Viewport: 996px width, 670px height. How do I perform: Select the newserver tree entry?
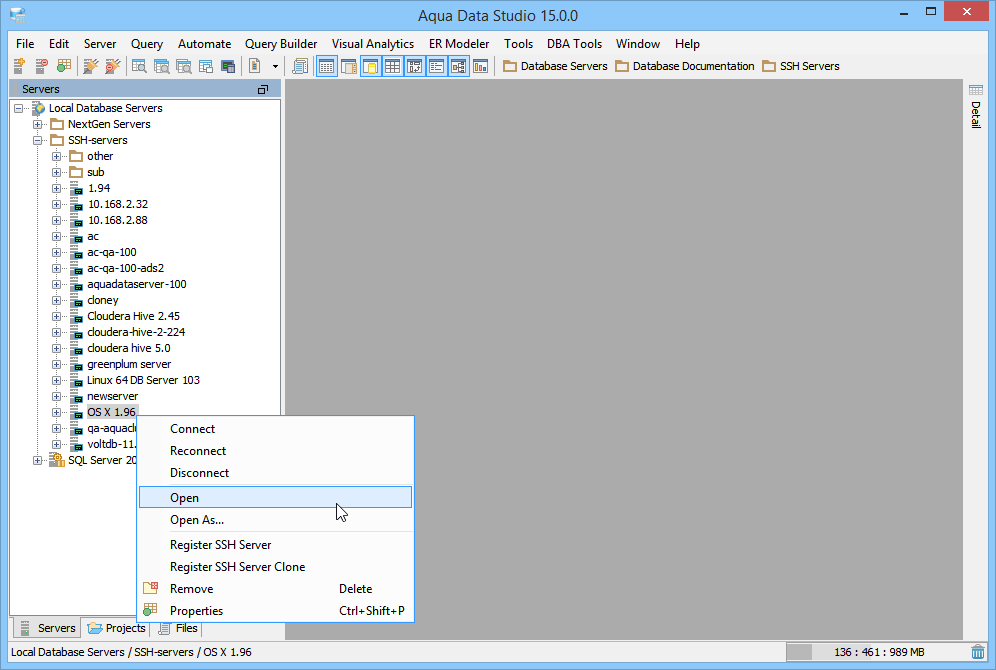(x=112, y=396)
